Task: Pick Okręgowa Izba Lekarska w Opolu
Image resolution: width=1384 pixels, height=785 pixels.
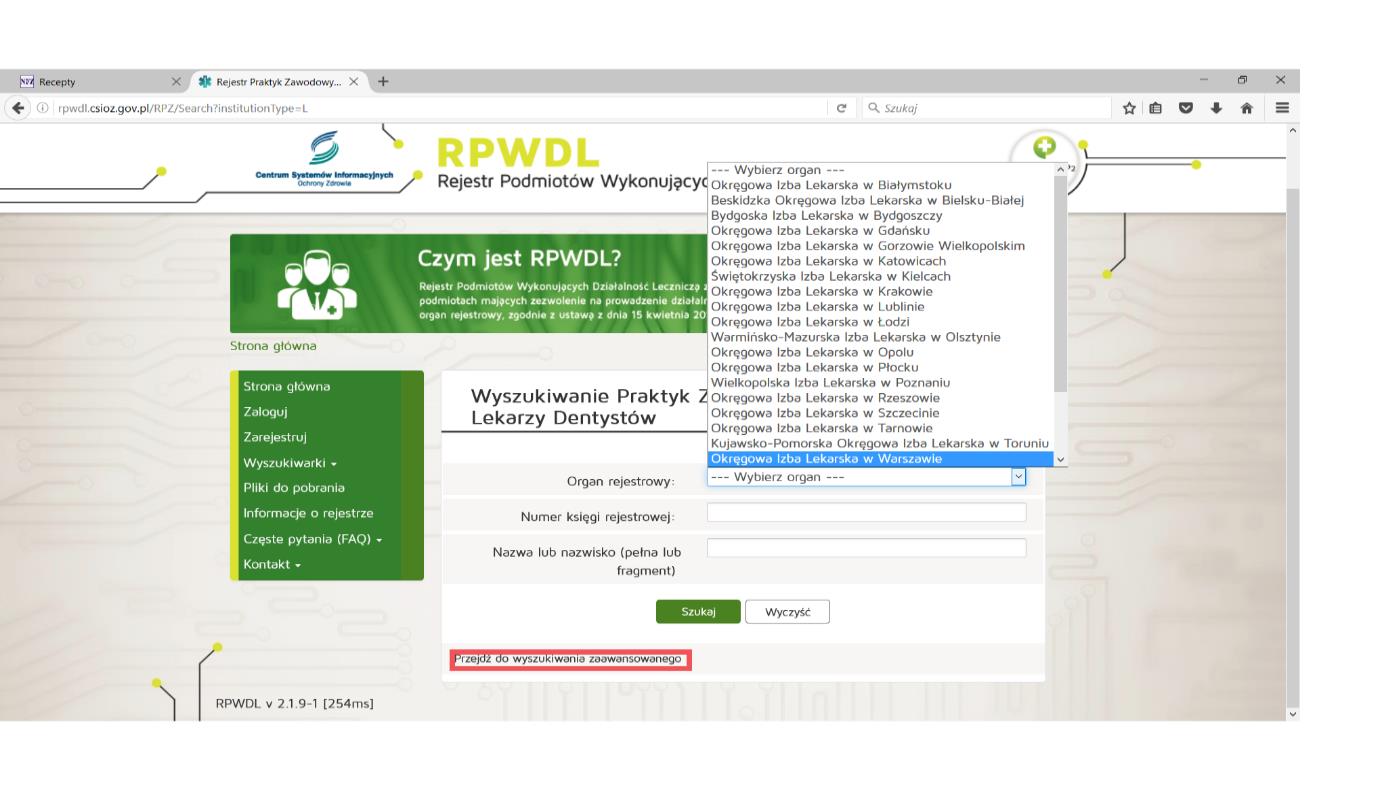Action: [881, 352]
